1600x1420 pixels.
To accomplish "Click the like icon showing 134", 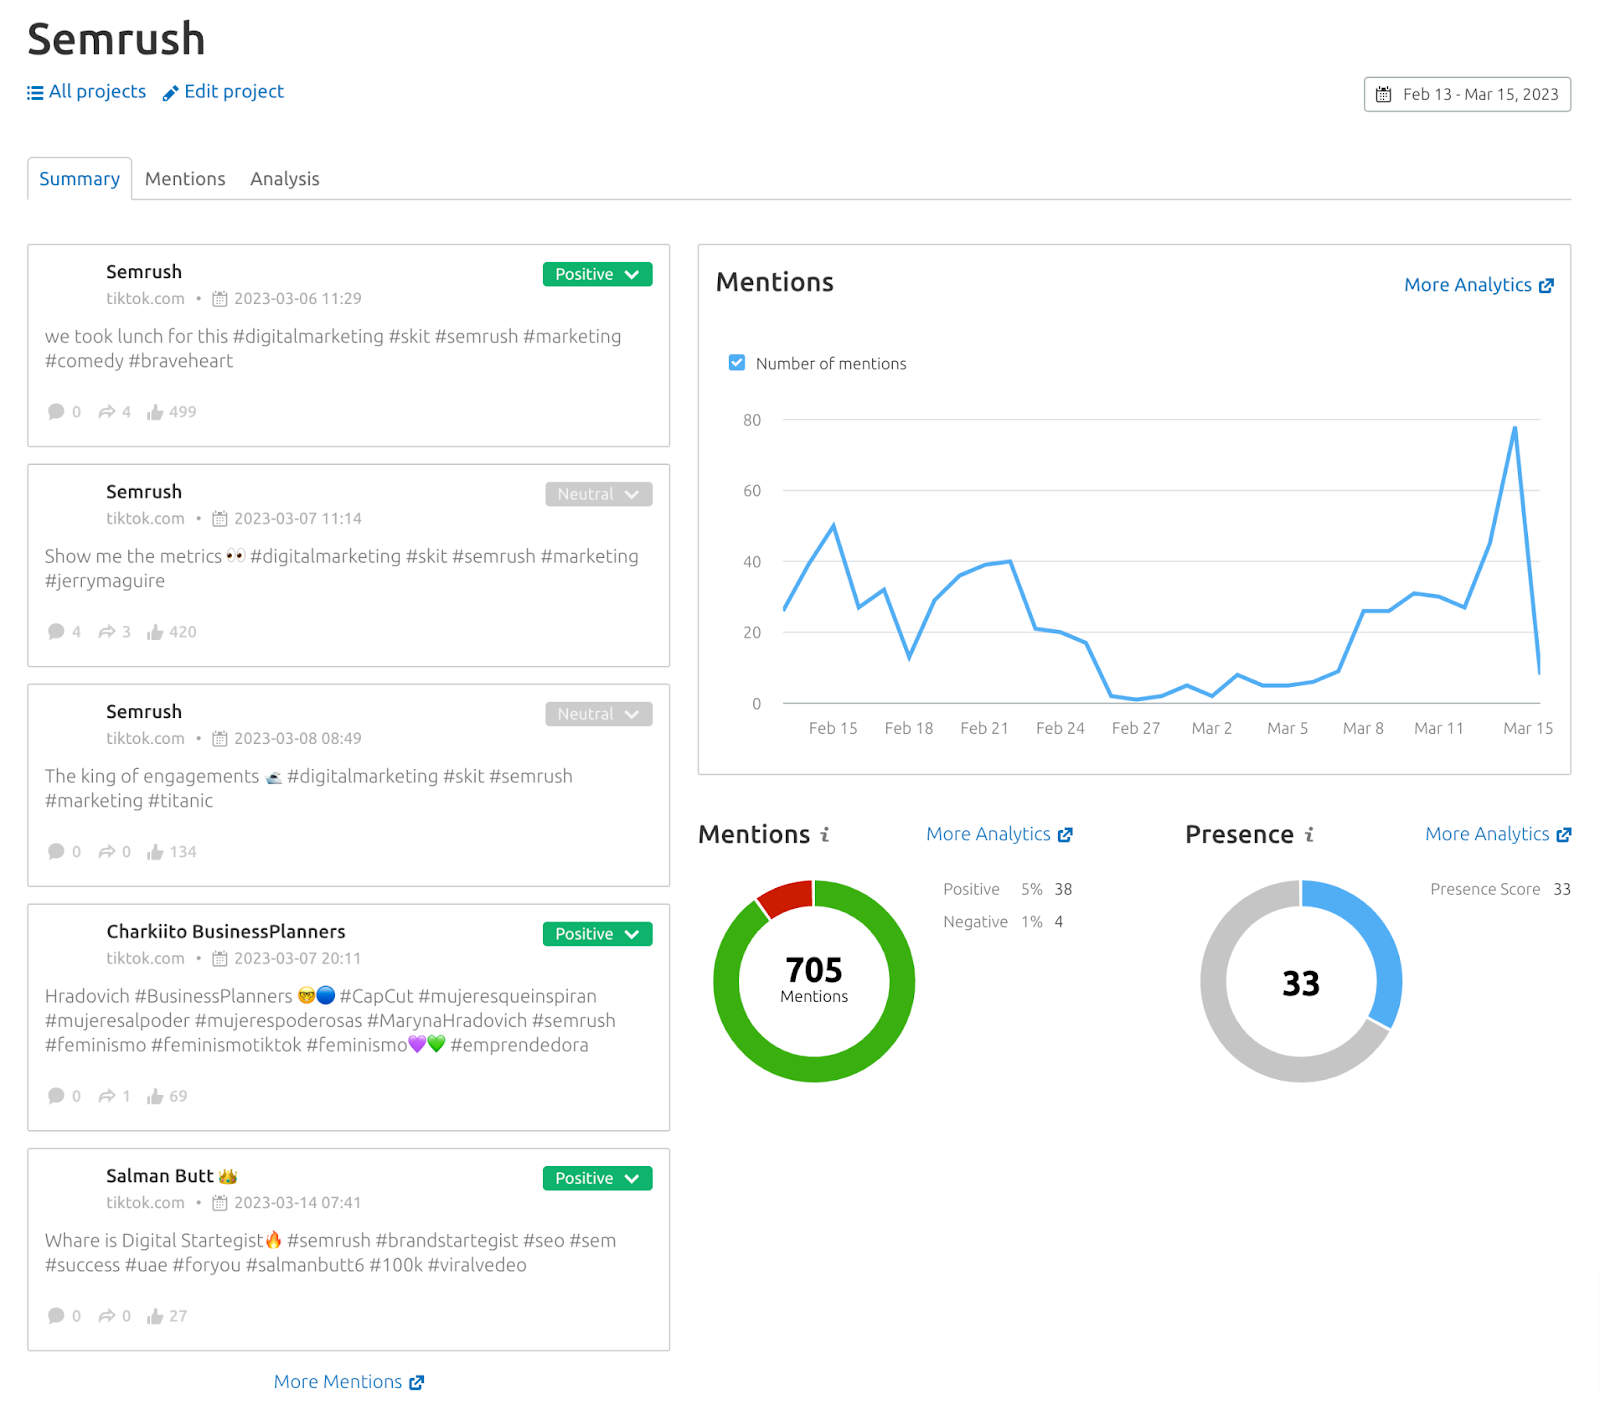I will click(x=155, y=852).
